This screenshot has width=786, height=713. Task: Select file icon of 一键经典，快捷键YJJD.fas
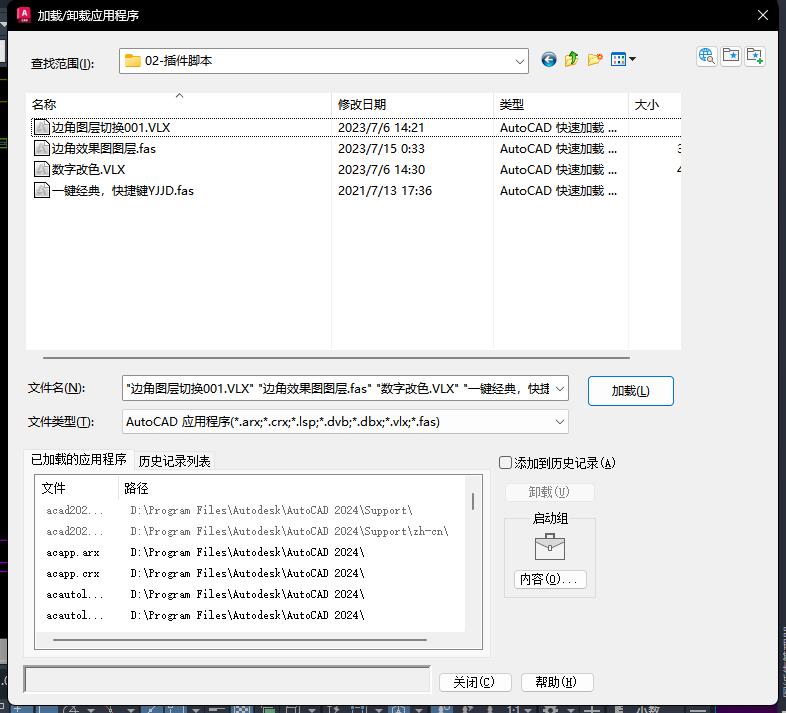42,191
